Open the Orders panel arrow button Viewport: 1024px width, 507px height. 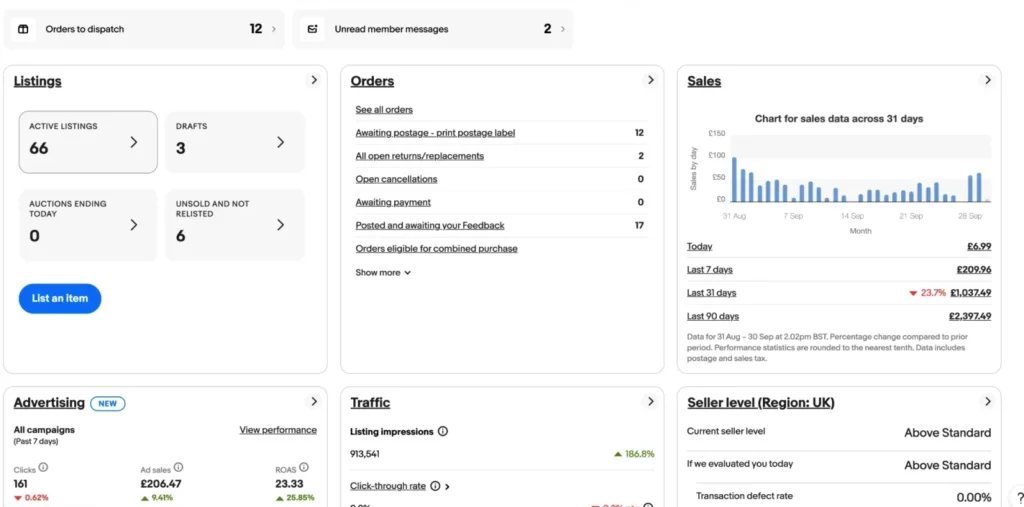tap(650, 80)
